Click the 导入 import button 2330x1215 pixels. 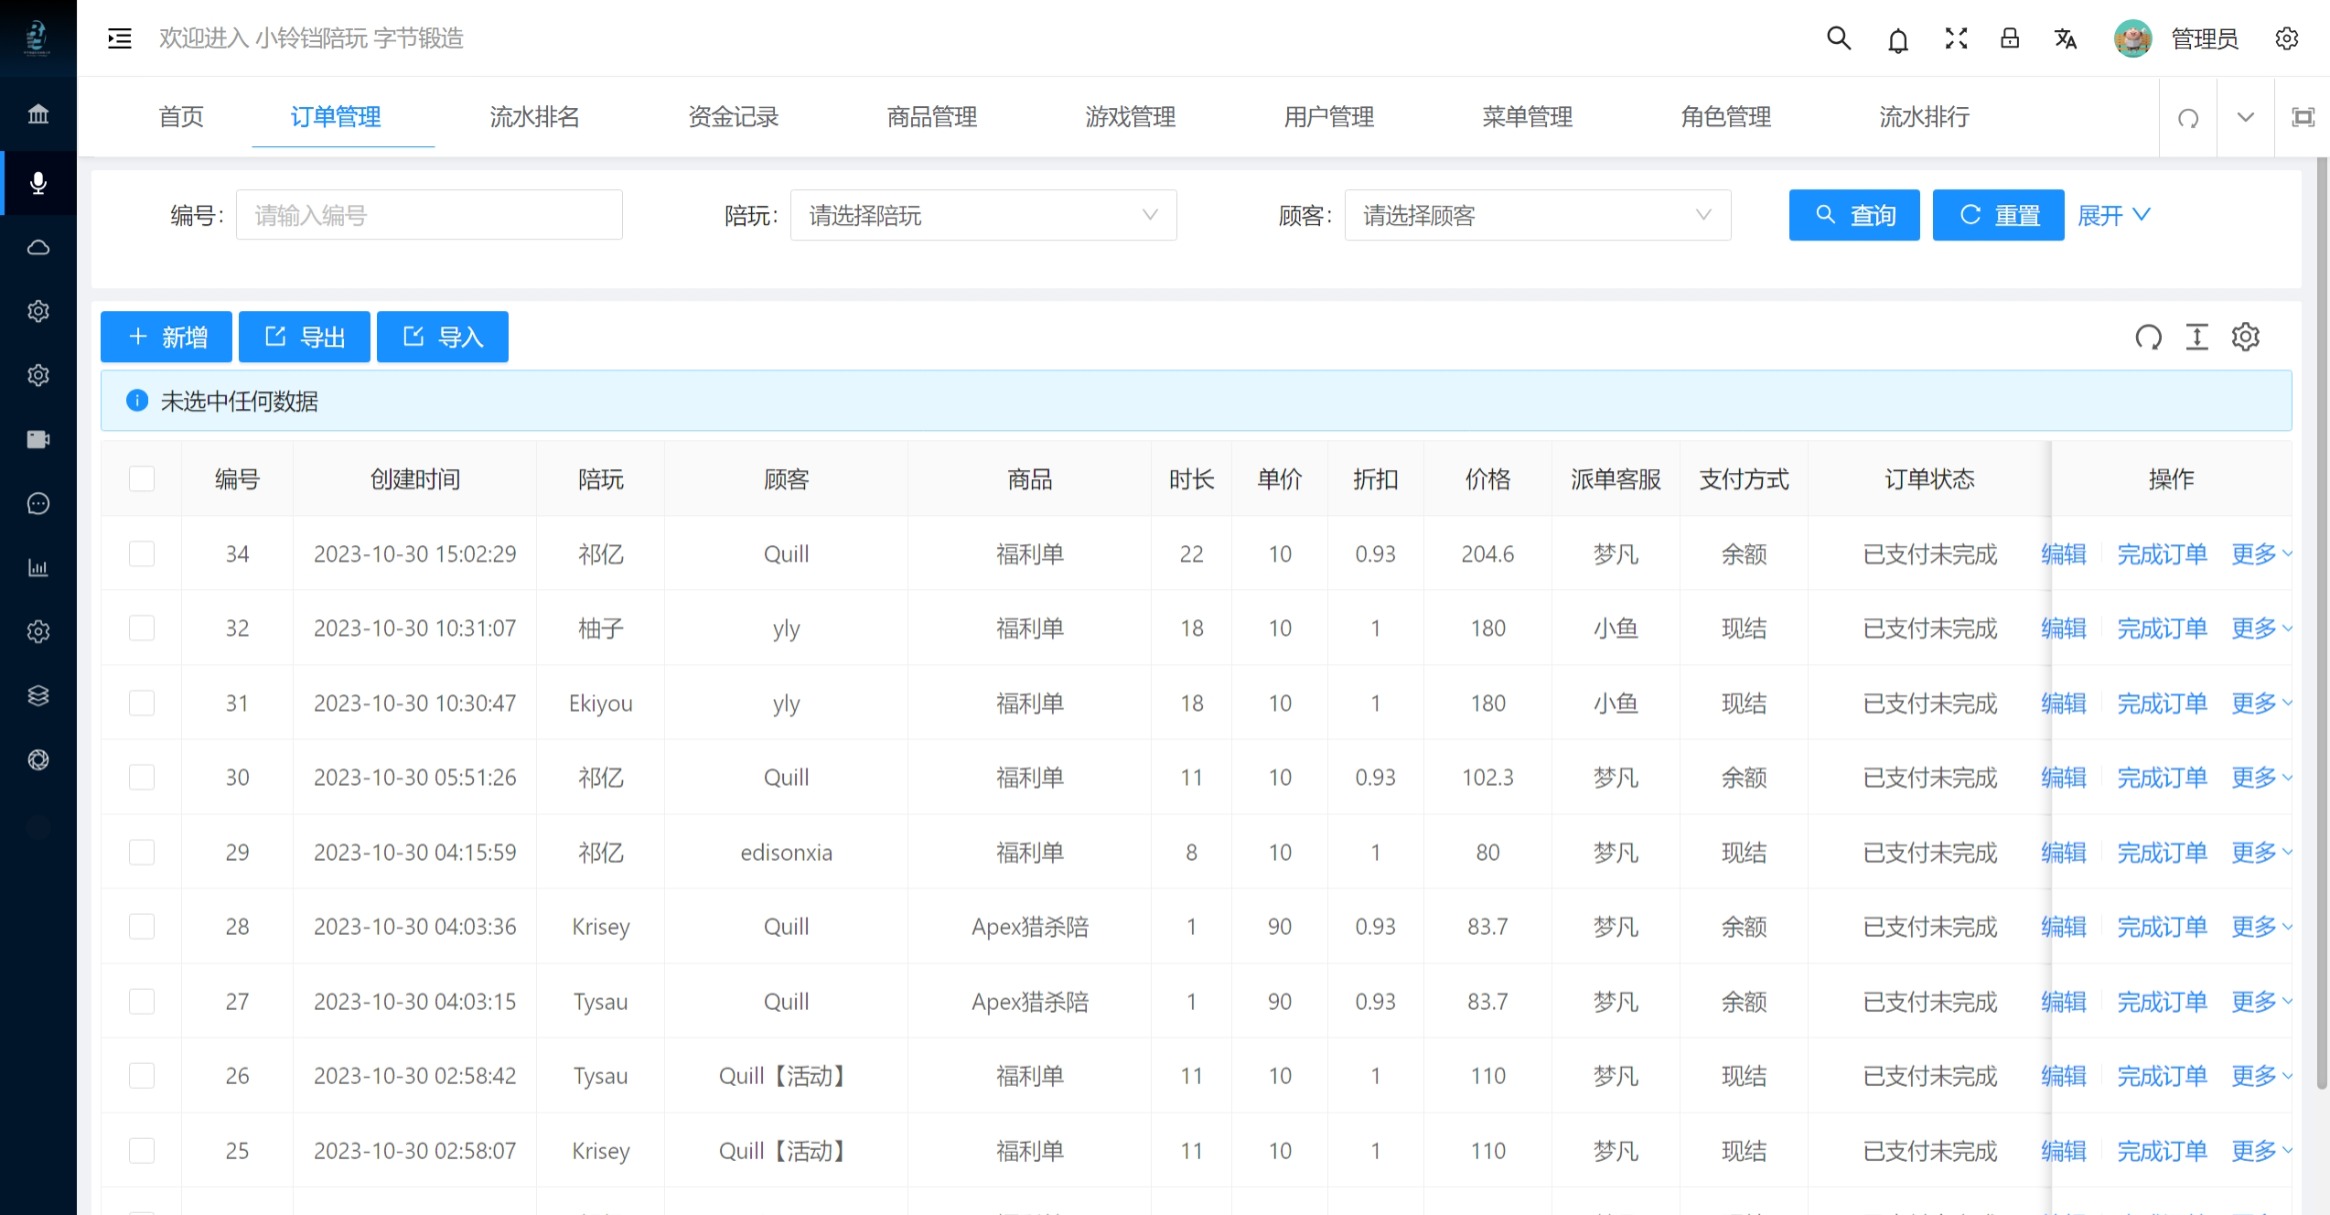[442, 337]
